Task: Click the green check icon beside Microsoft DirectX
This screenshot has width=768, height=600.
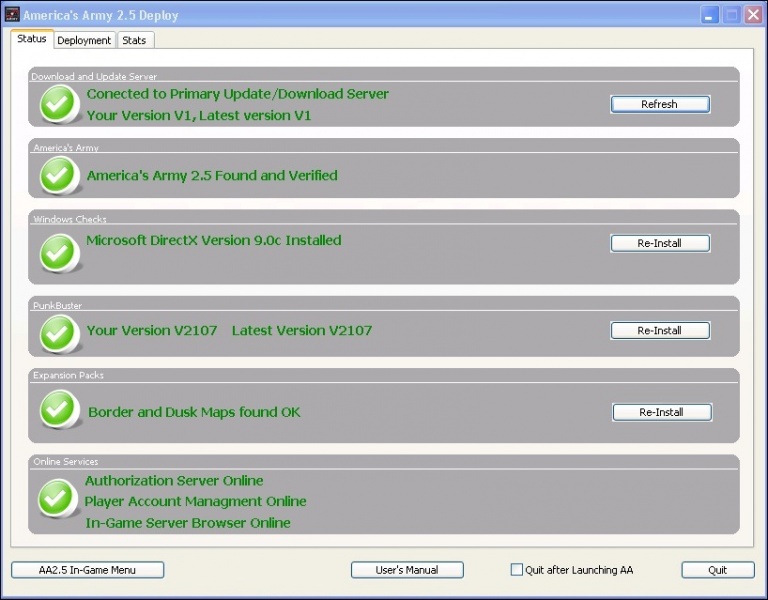Action: [60, 253]
